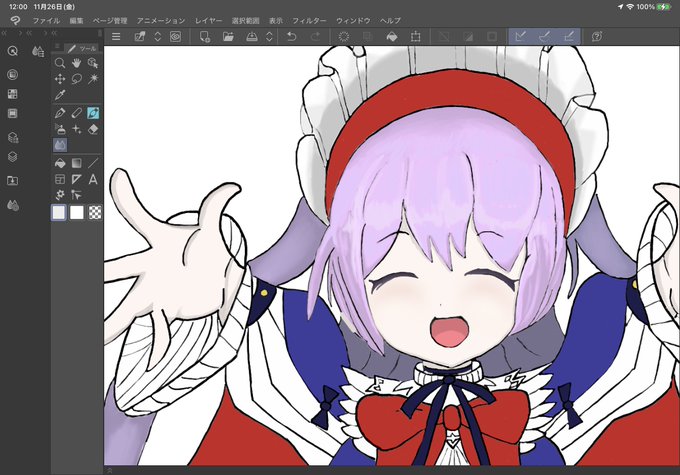The image size is (680, 475).
Task: Select the Hand move-view tool
Action: 76,63
